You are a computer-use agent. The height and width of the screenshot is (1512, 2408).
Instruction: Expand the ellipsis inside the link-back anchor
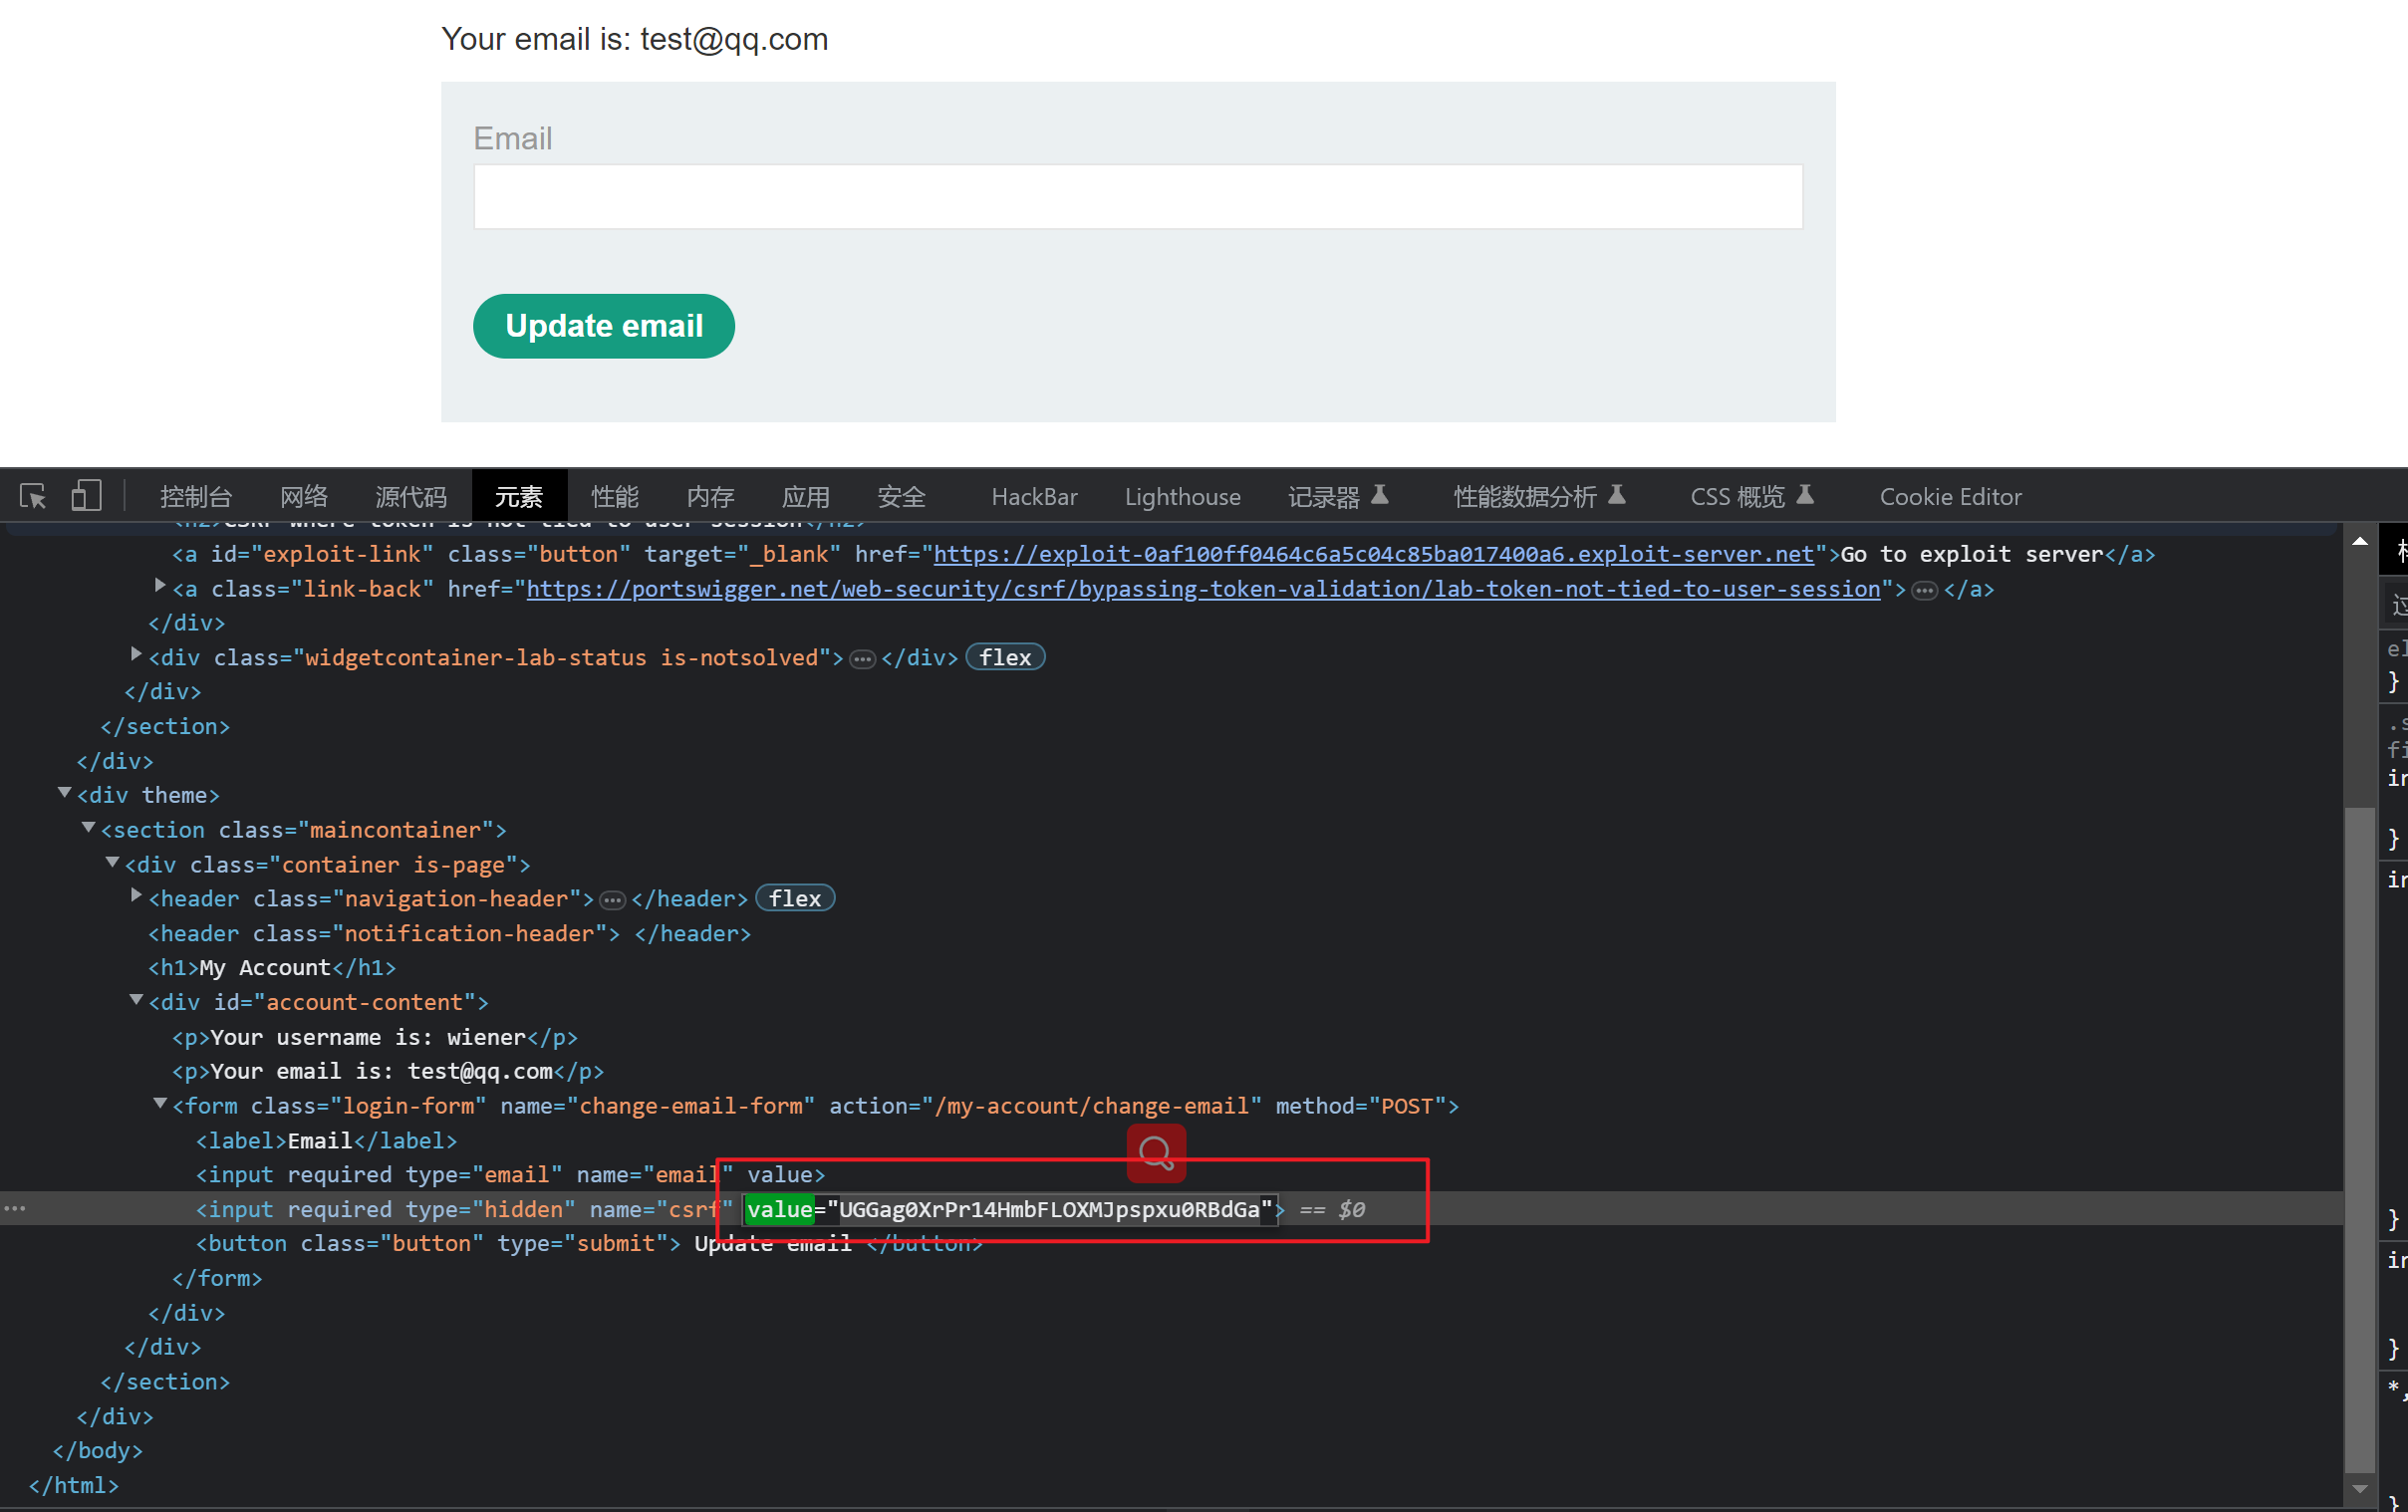pos(1924,590)
